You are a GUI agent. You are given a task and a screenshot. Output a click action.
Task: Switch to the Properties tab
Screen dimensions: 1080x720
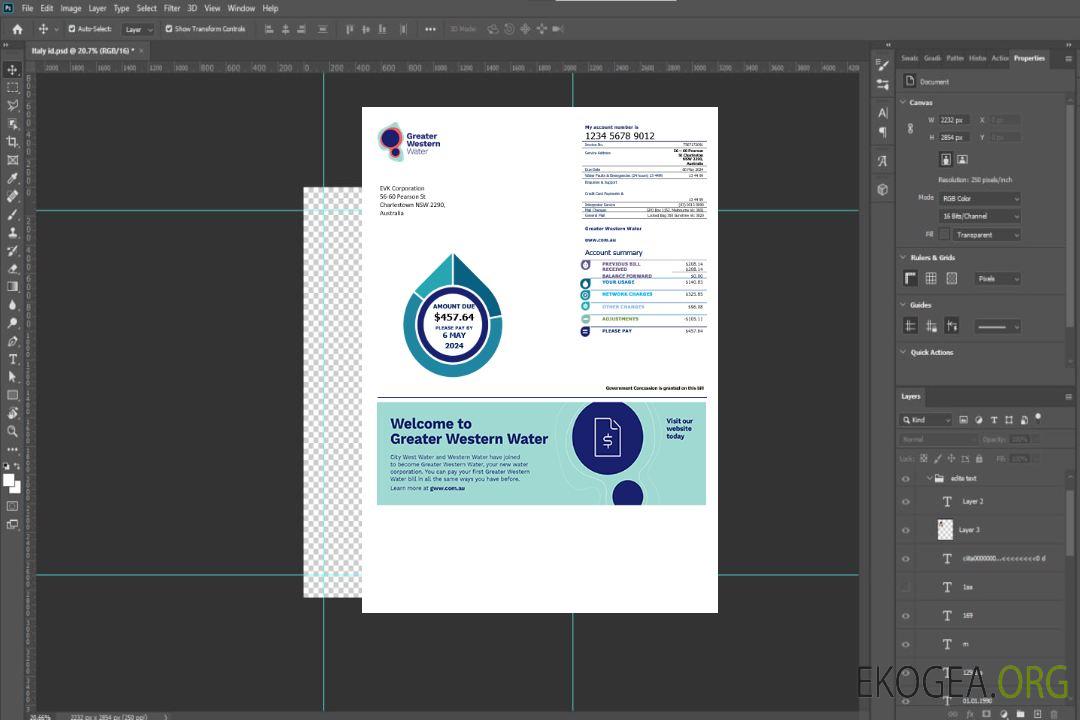point(1029,58)
